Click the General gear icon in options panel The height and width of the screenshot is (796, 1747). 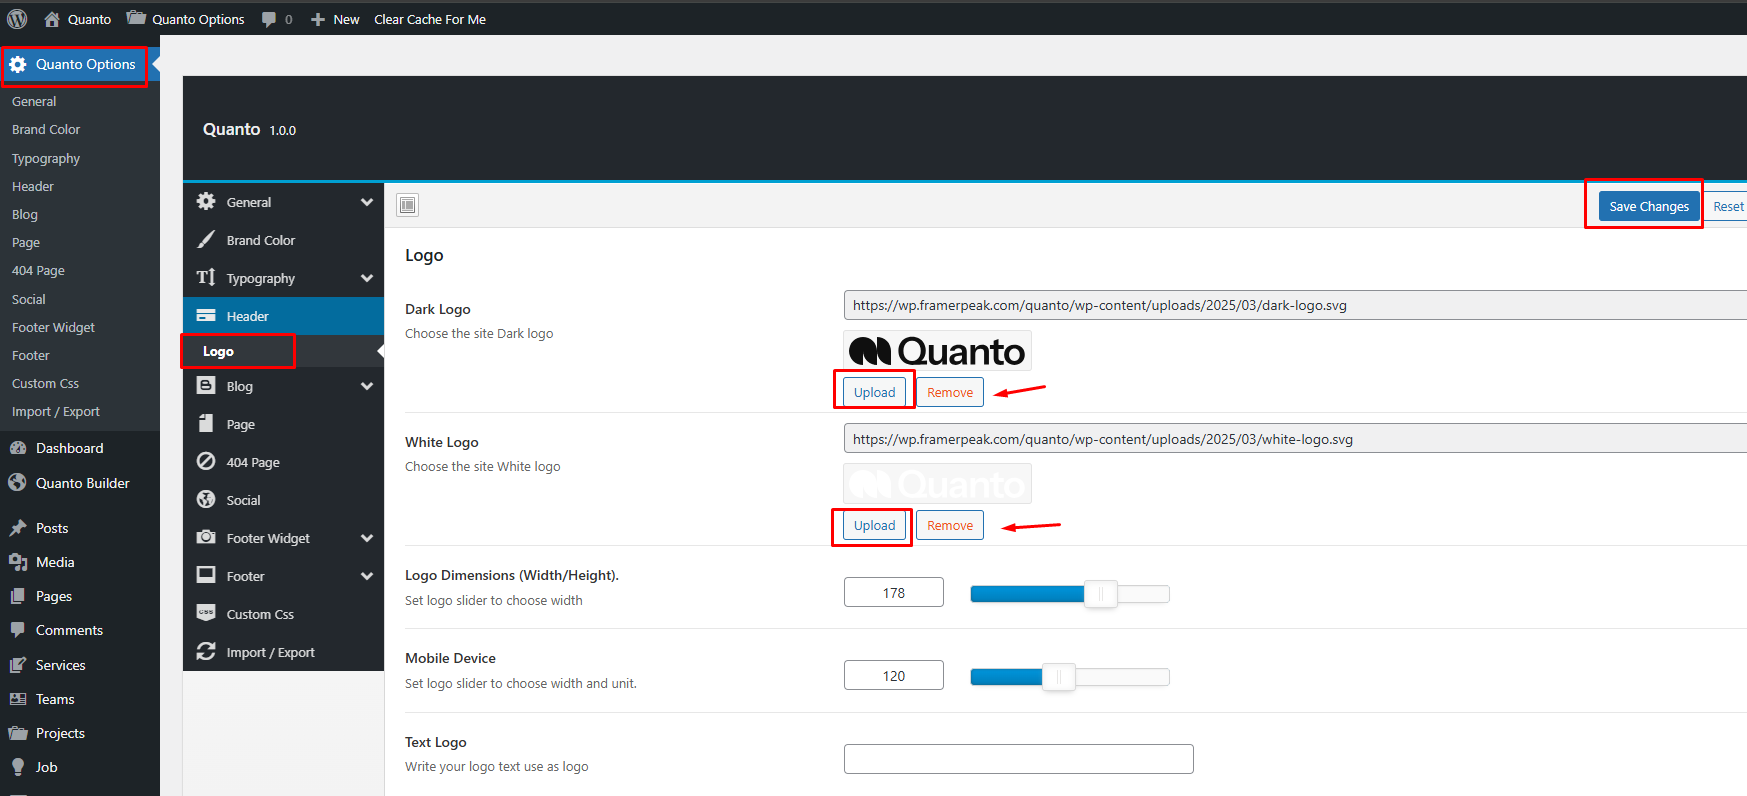click(206, 201)
